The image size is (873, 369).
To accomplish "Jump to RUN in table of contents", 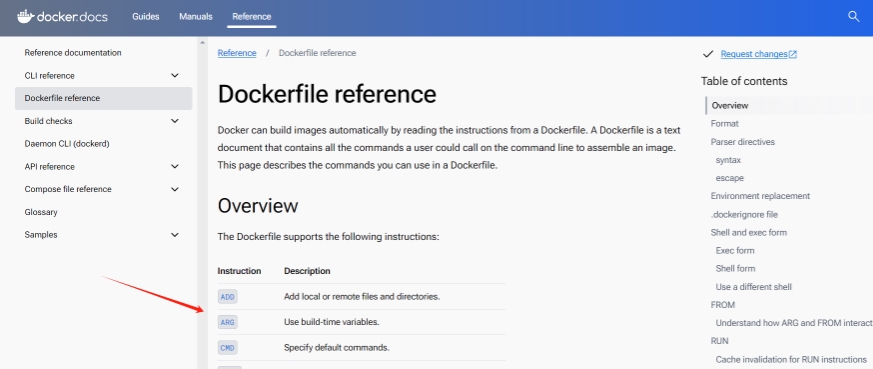I will [719, 341].
